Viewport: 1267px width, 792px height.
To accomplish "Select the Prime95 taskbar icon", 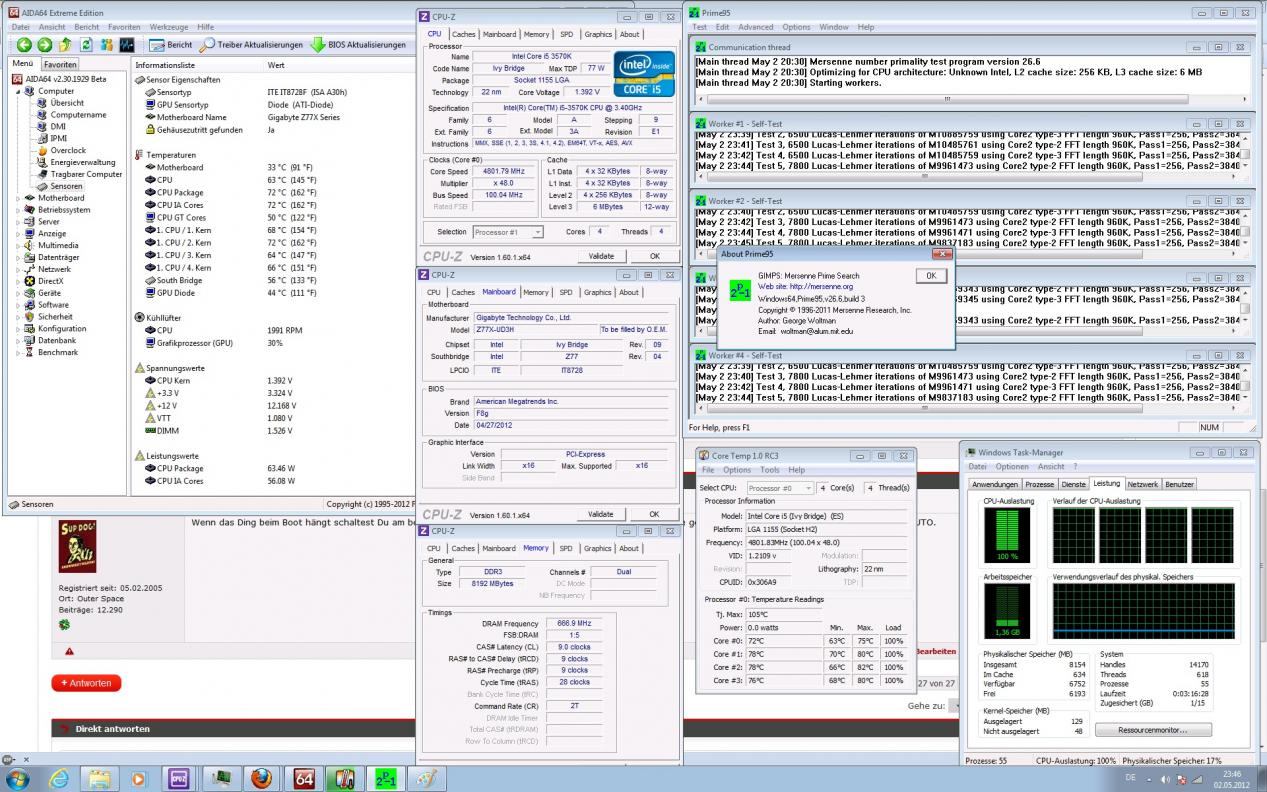I will coord(385,778).
